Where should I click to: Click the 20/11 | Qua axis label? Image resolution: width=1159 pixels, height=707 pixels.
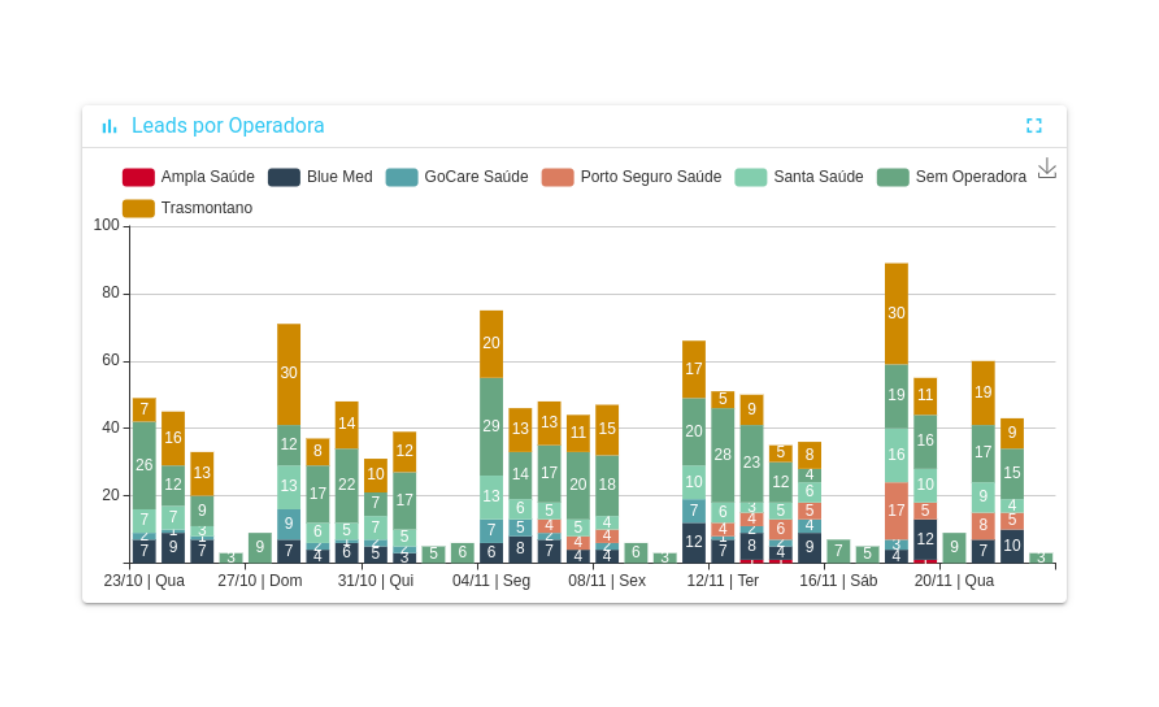(953, 581)
